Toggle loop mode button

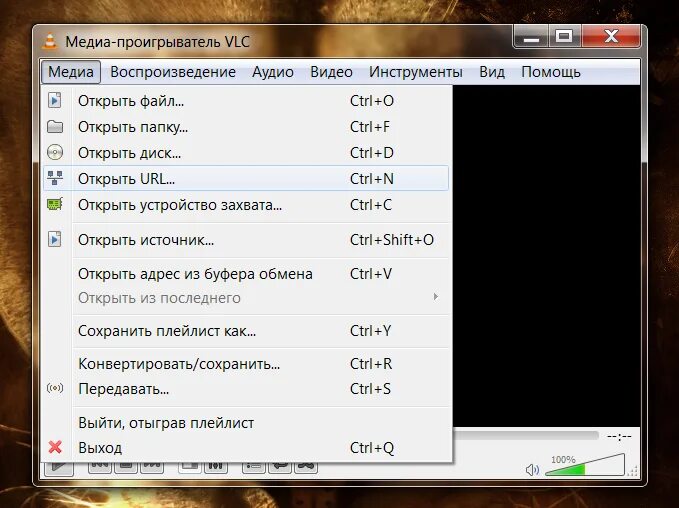click(280, 467)
